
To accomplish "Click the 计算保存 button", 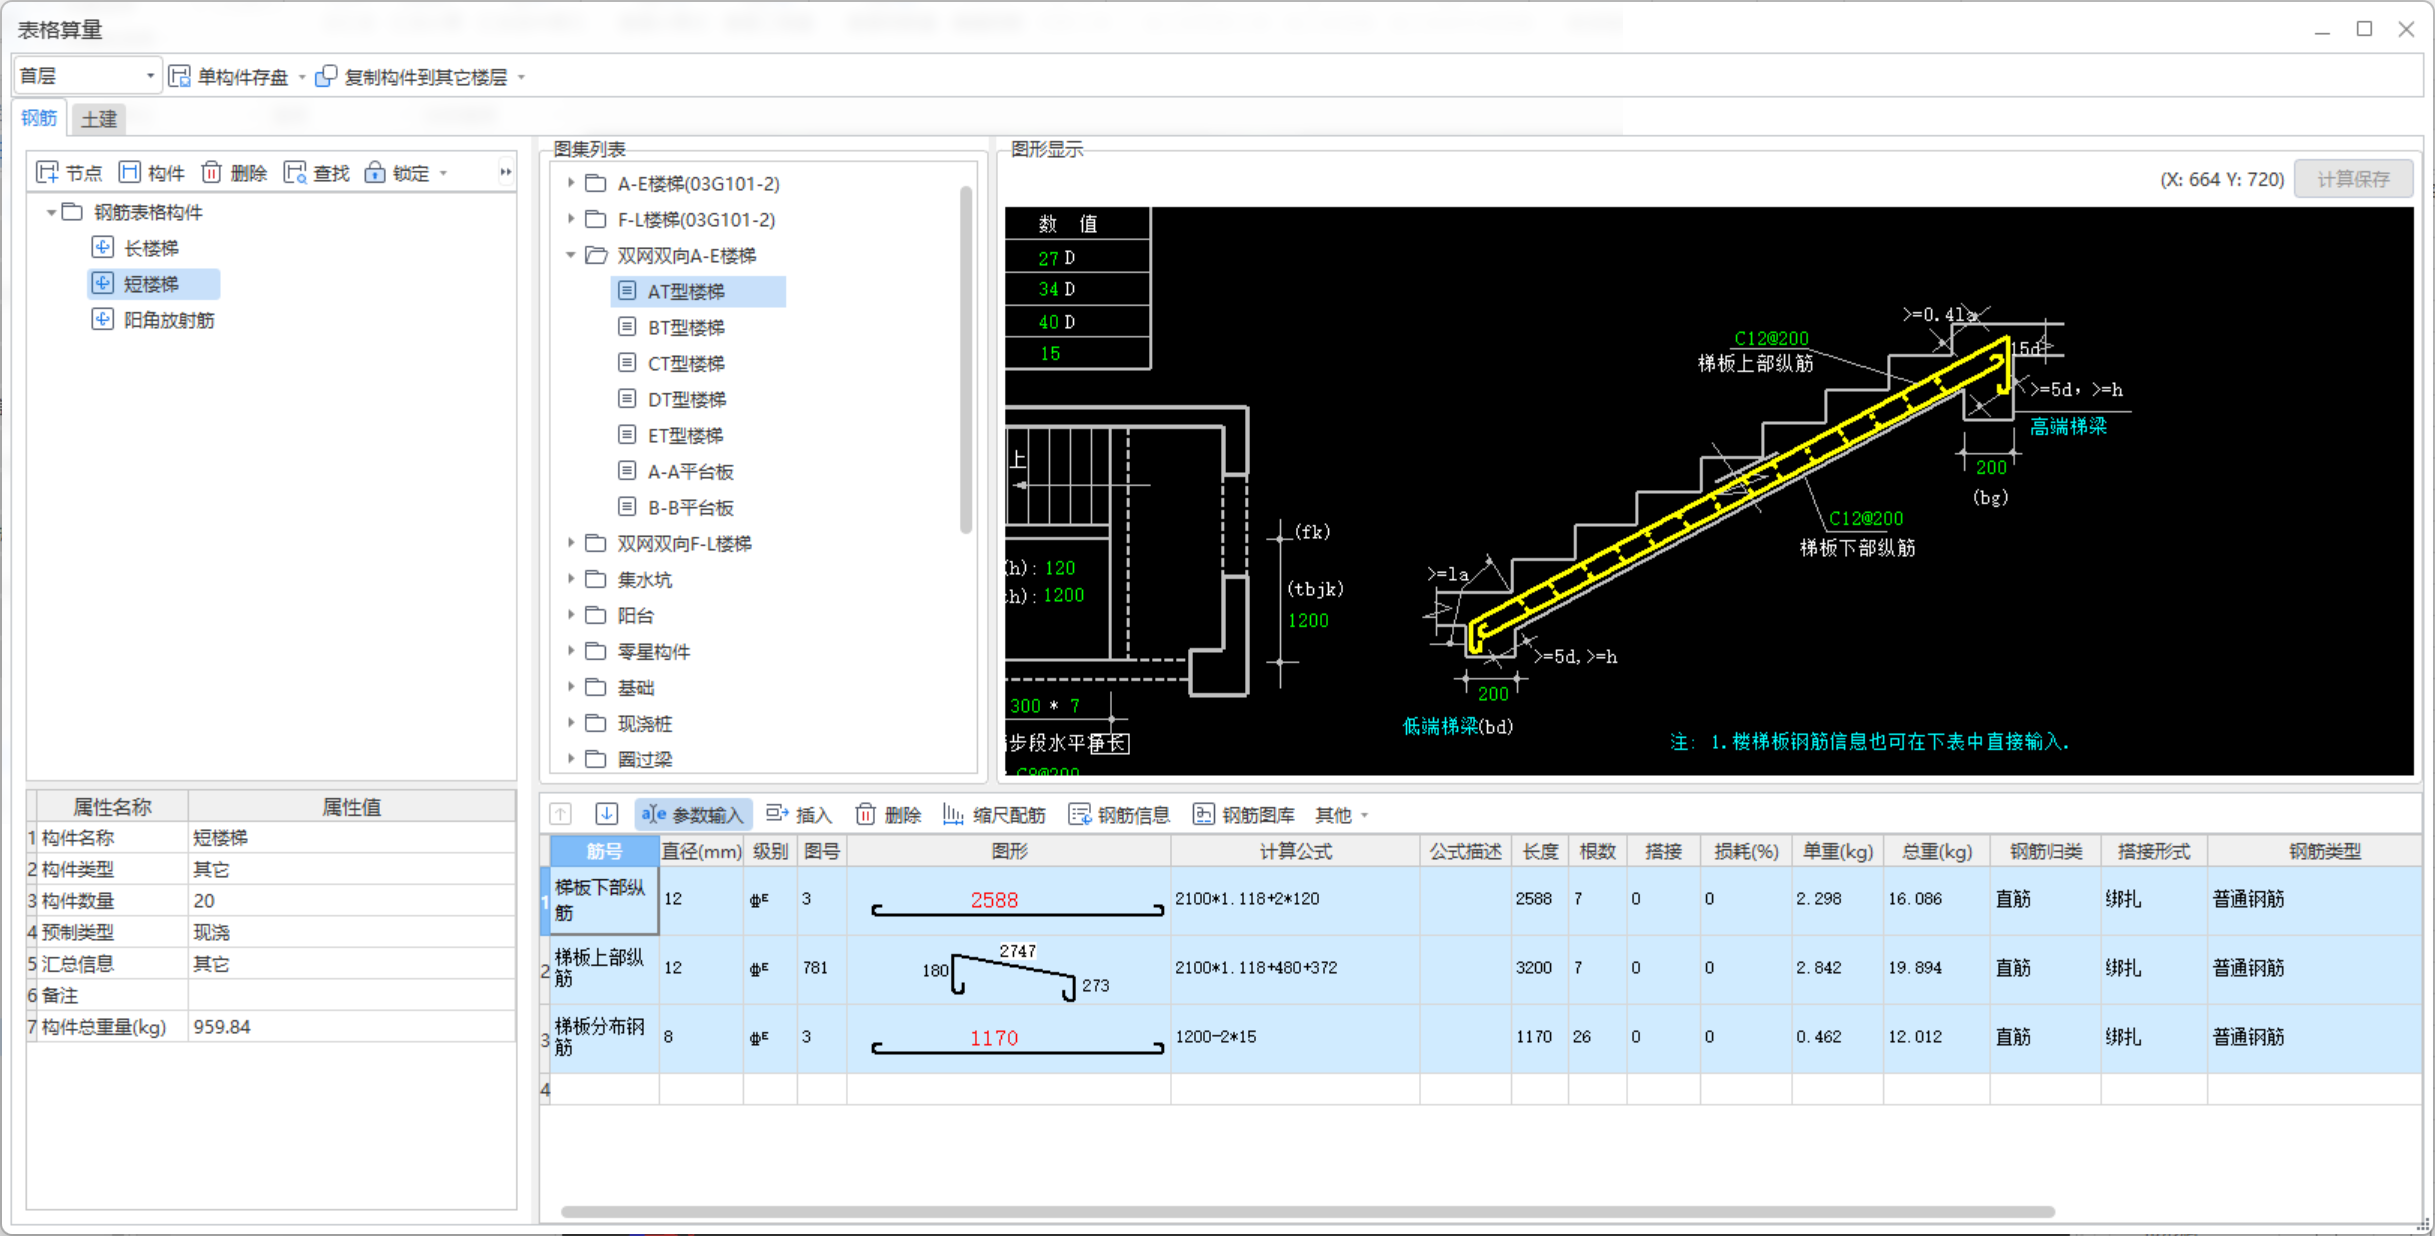I will pyautogui.click(x=2352, y=179).
